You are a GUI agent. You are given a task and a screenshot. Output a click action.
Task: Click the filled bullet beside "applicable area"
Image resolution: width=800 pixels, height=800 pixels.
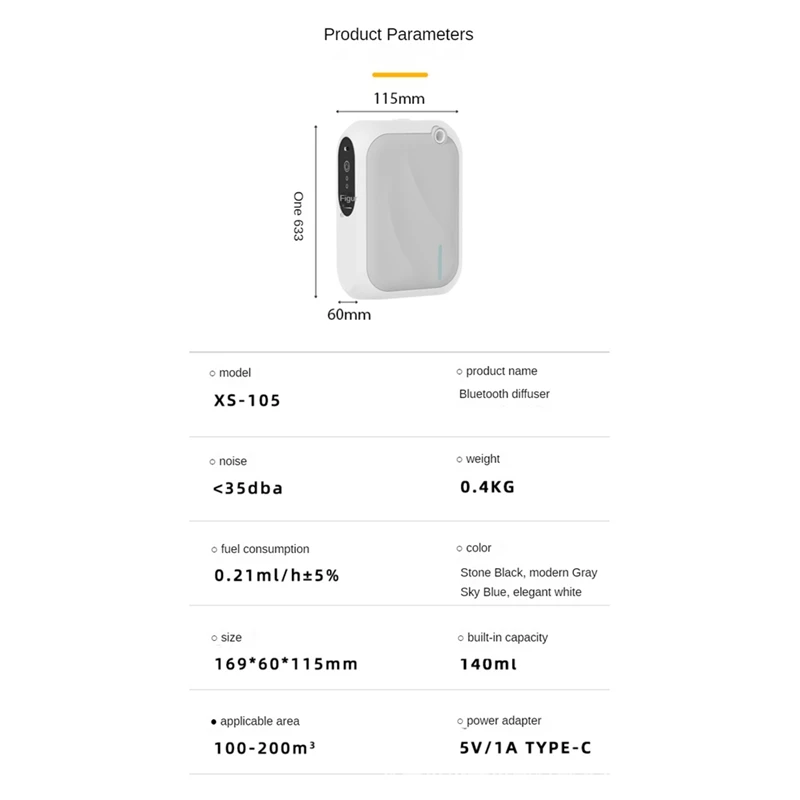(213, 722)
